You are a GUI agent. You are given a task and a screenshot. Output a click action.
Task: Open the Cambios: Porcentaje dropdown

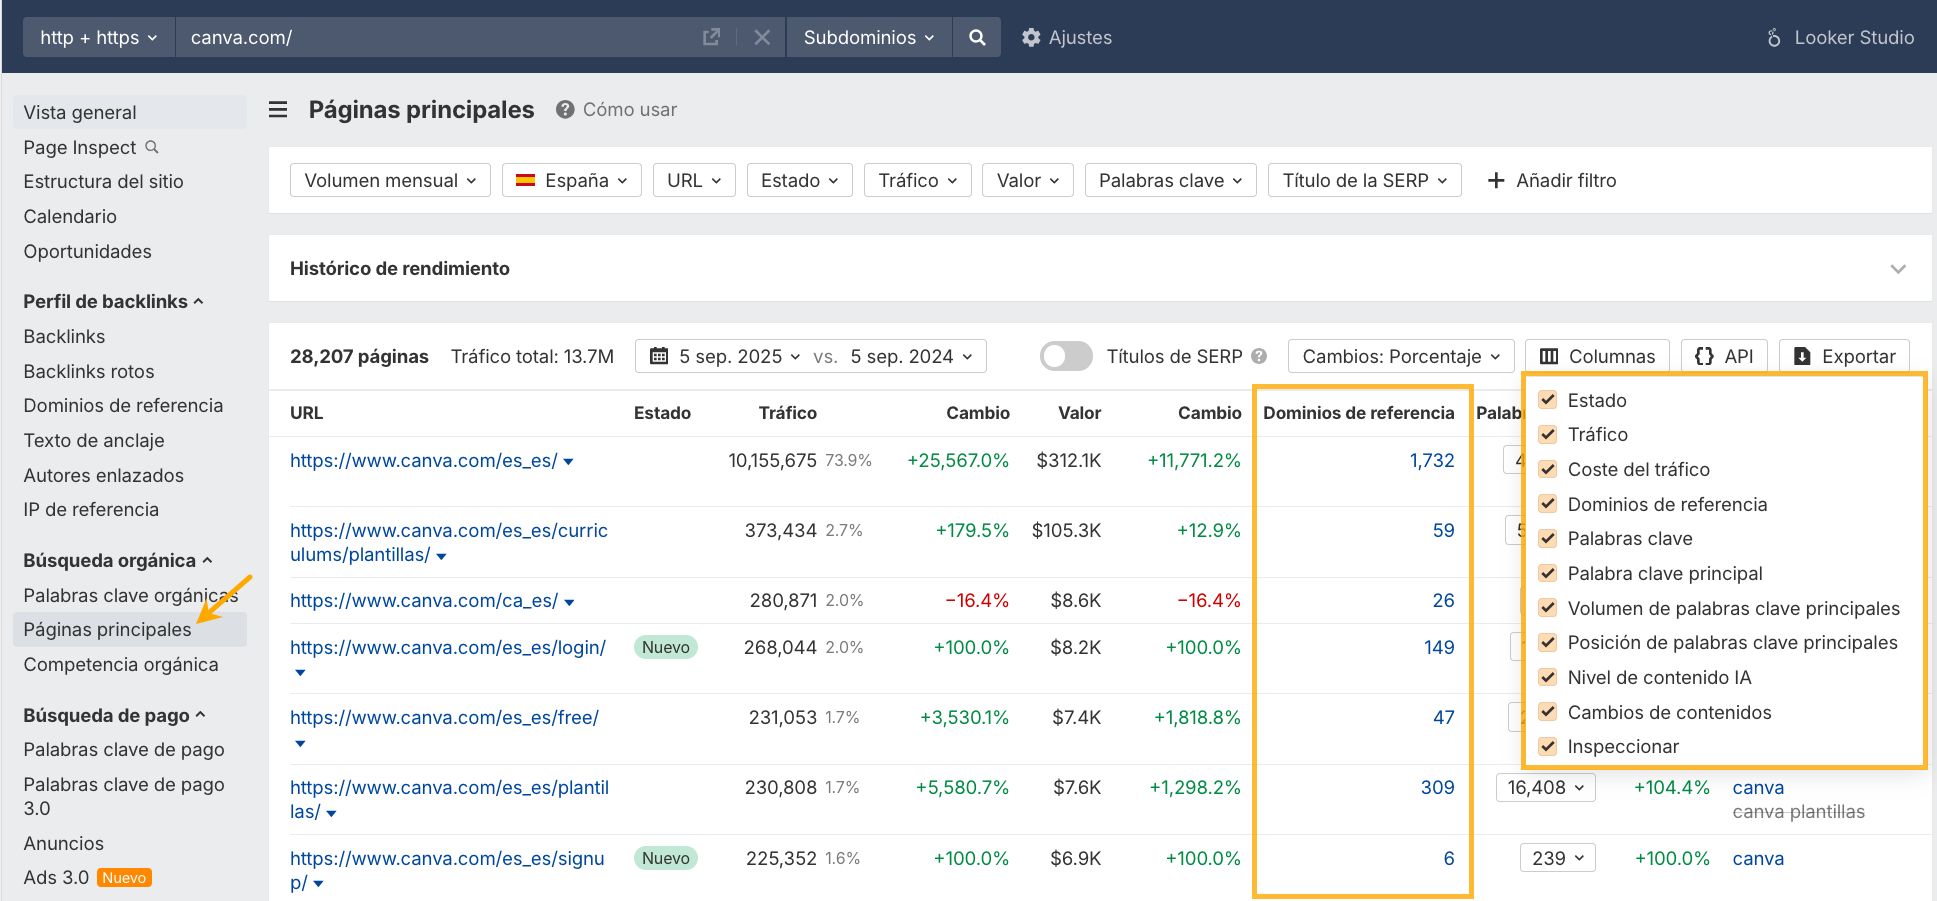click(x=1399, y=356)
